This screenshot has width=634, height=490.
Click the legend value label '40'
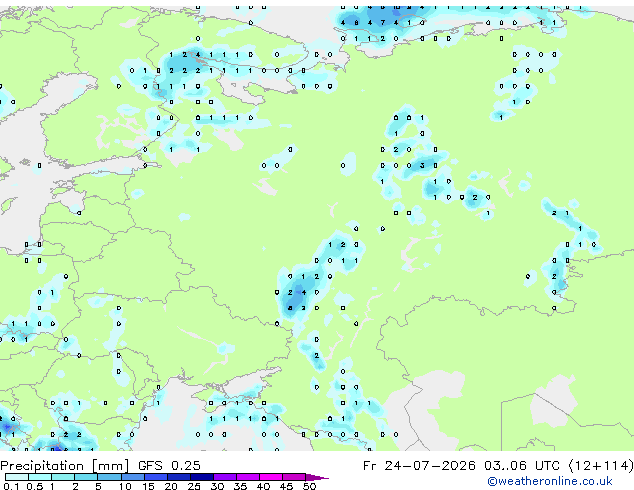pos(263,486)
